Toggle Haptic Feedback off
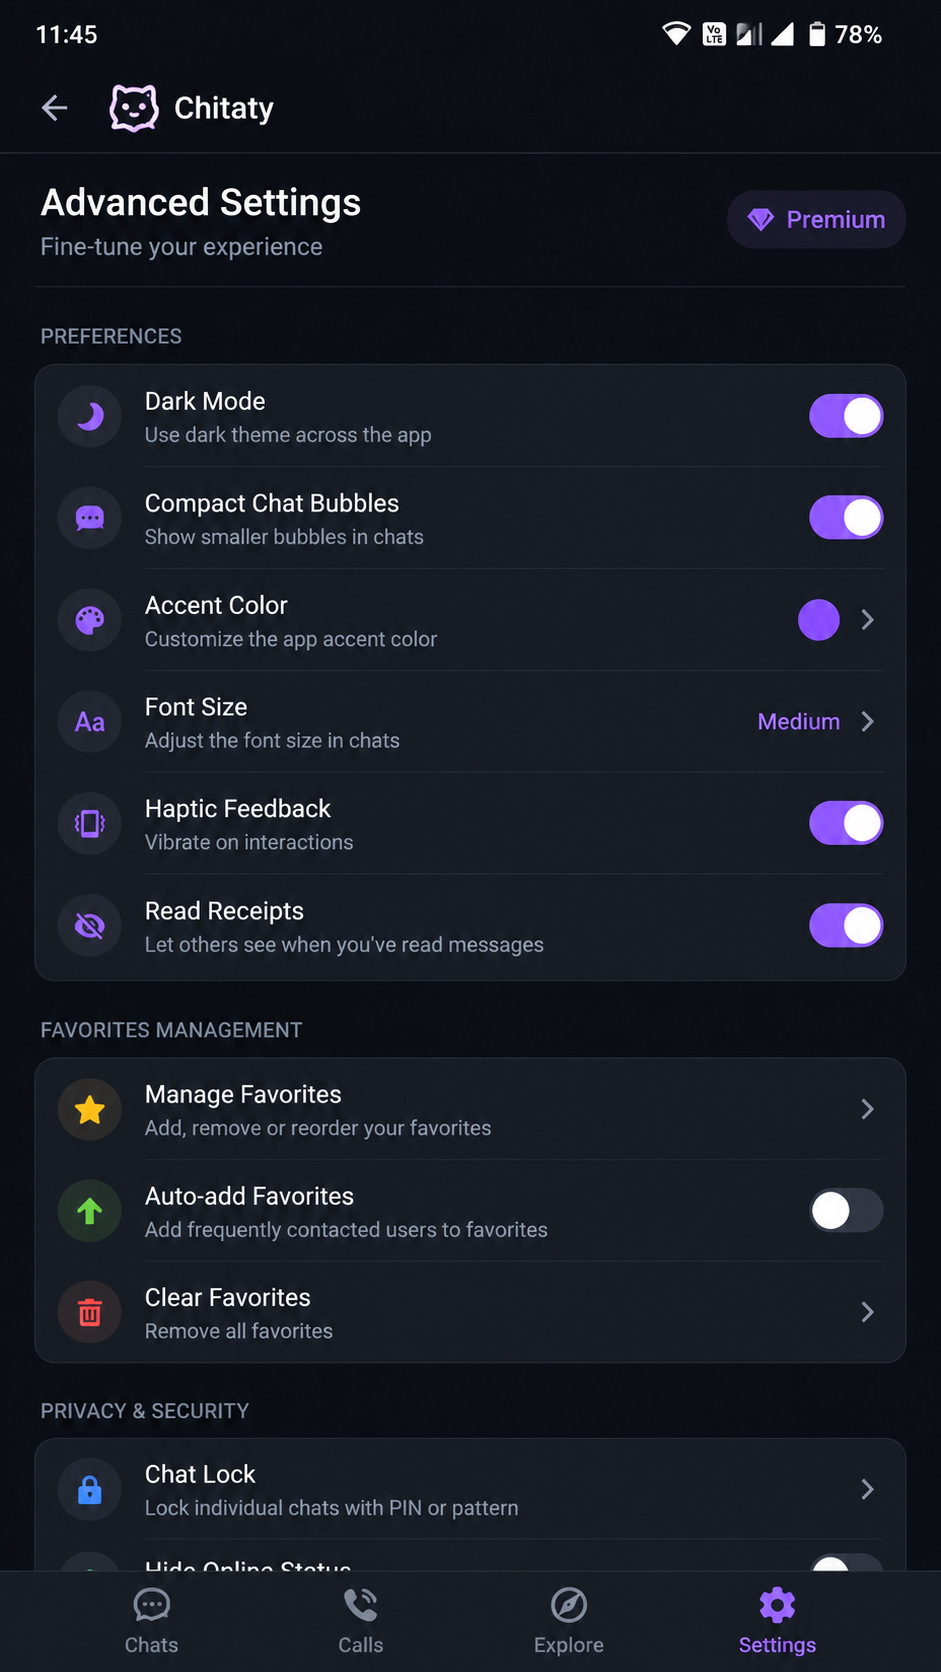This screenshot has height=1672, width=941. pyautogui.click(x=846, y=823)
